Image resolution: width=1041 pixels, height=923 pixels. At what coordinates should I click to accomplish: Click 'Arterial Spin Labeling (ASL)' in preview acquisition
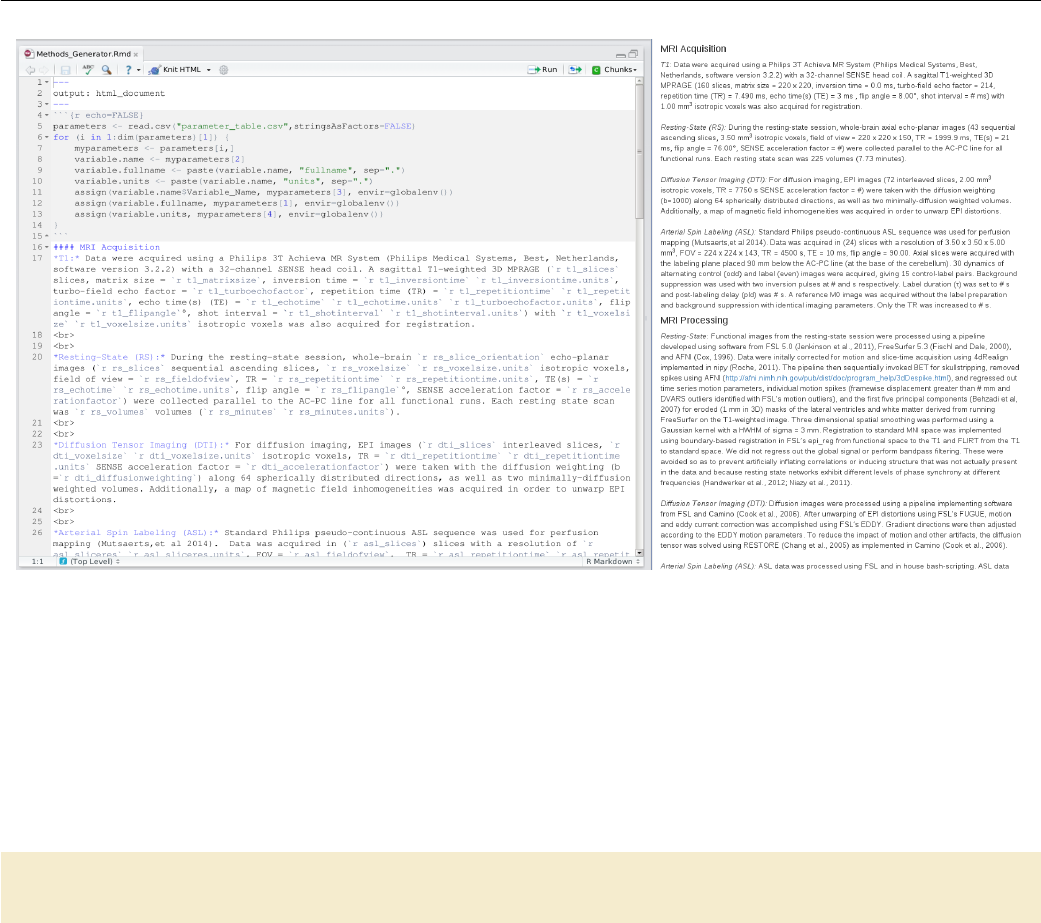[708, 232]
